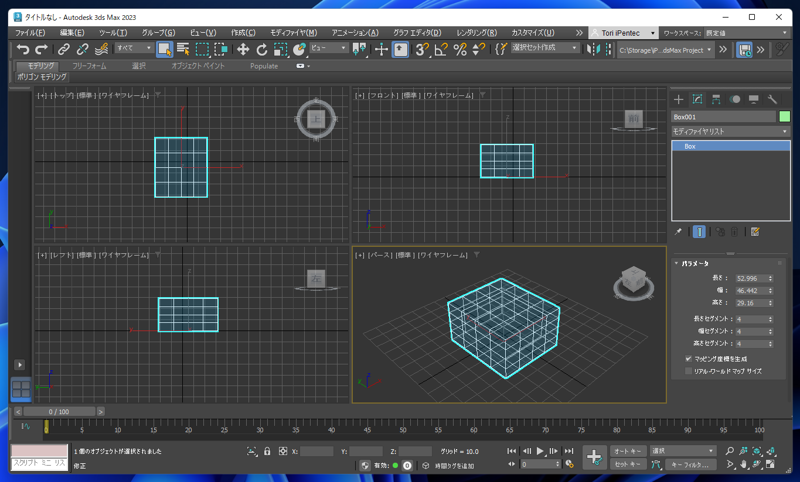Select the Move tool
The width and height of the screenshot is (800, 482).
(x=243, y=49)
